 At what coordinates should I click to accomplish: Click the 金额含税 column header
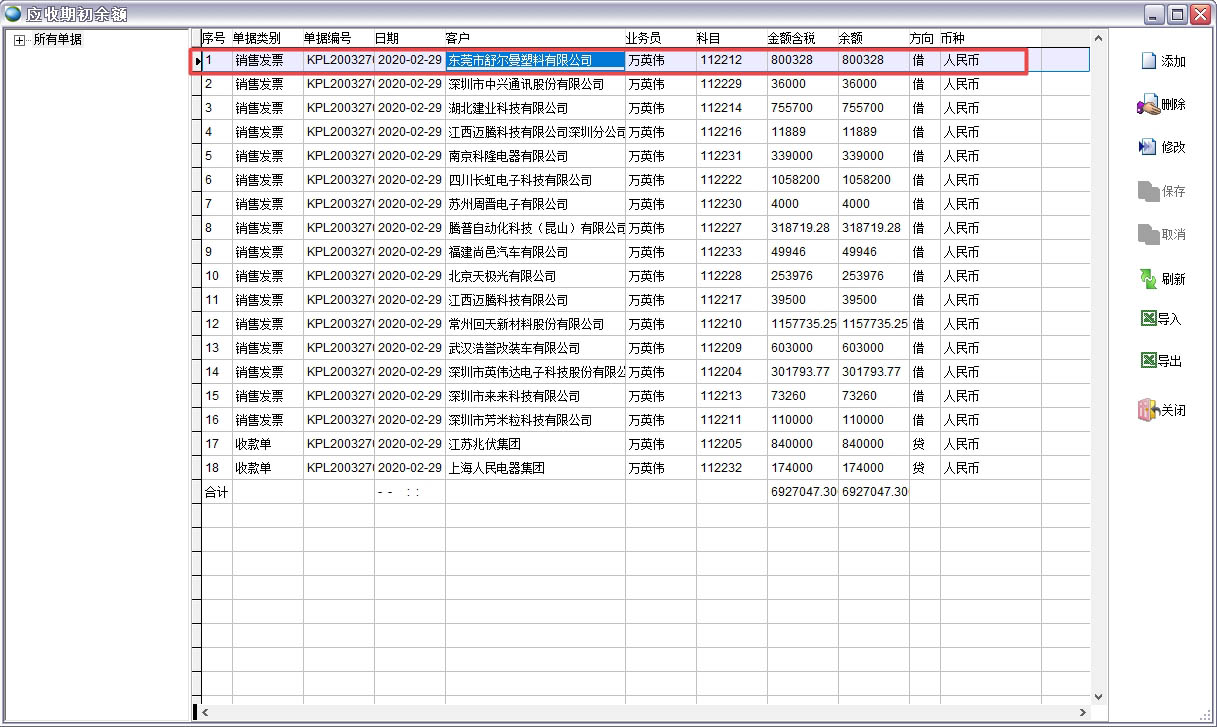click(x=791, y=38)
